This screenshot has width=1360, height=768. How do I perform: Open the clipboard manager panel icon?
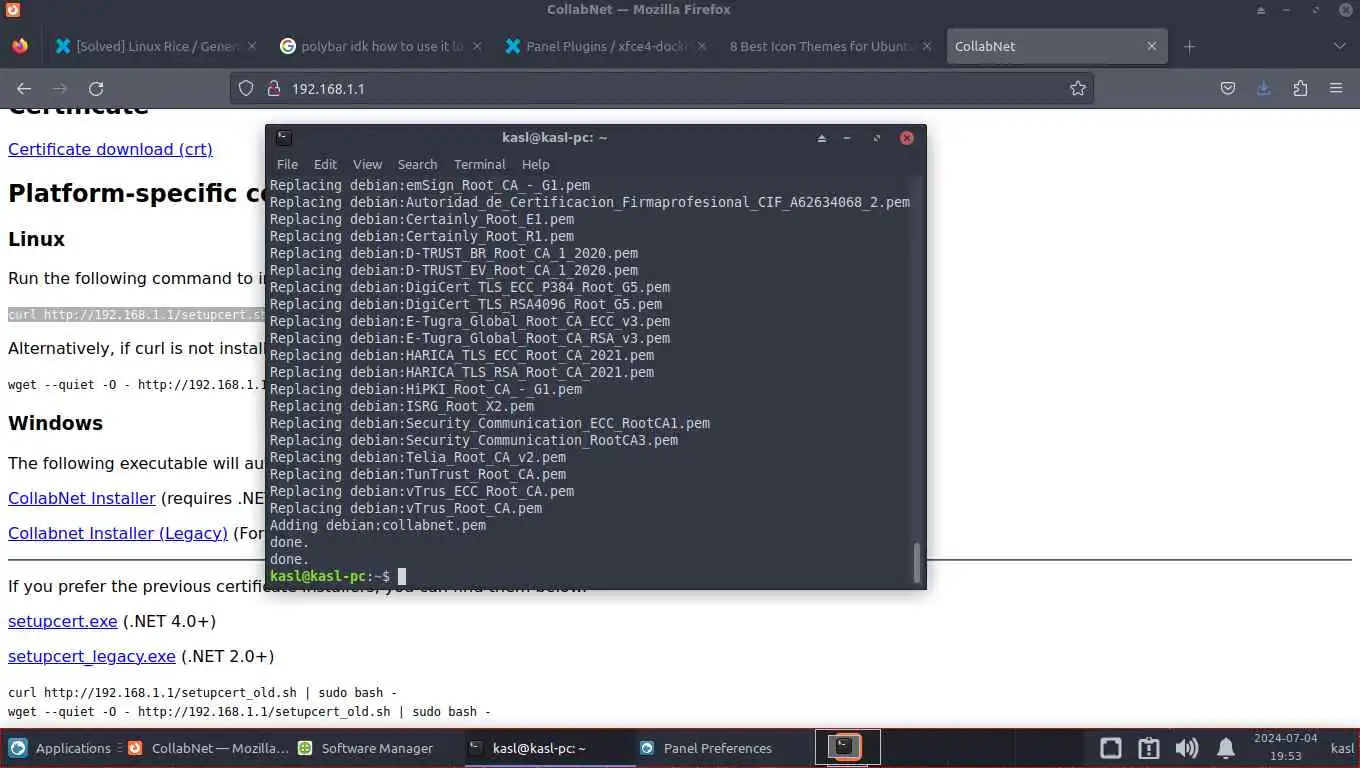pyautogui.click(x=1149, y=748)
